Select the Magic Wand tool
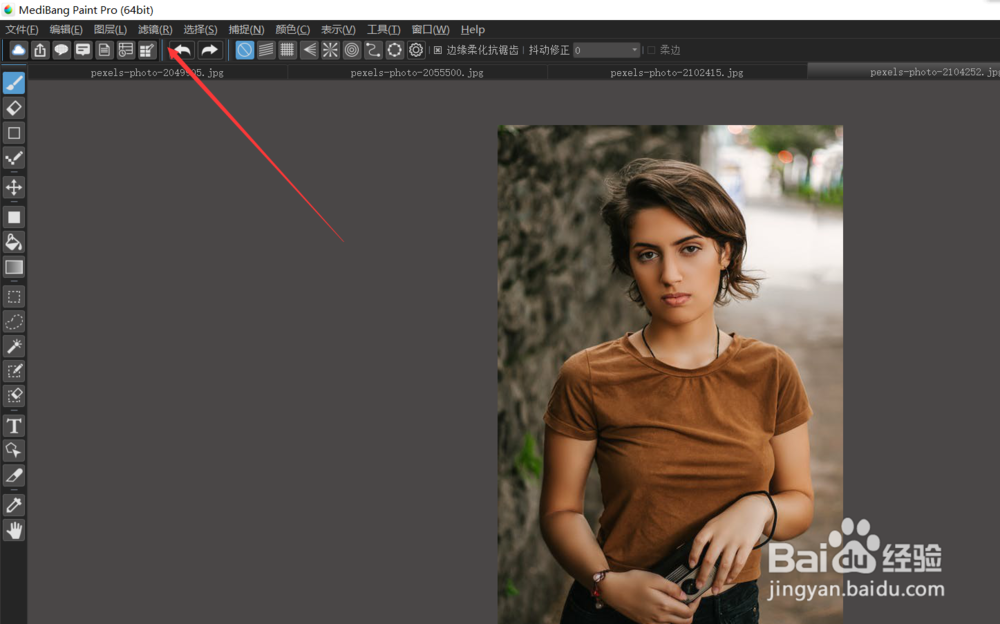 pyautogui.click(x=14, y=346)
